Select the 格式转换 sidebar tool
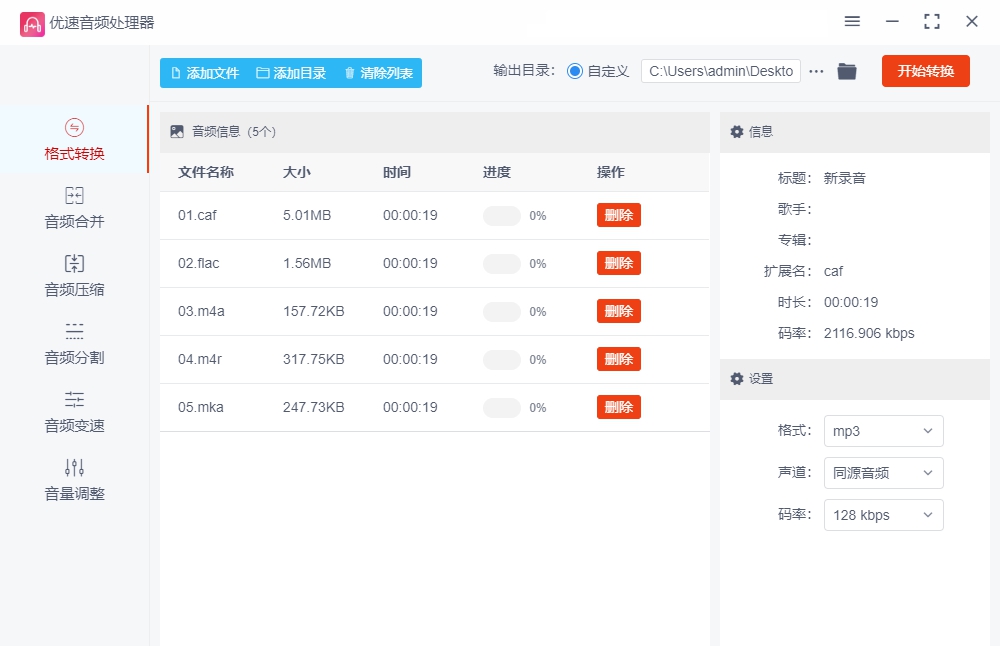The height and width of the screenshot is (646, 1000). [75, 140]
